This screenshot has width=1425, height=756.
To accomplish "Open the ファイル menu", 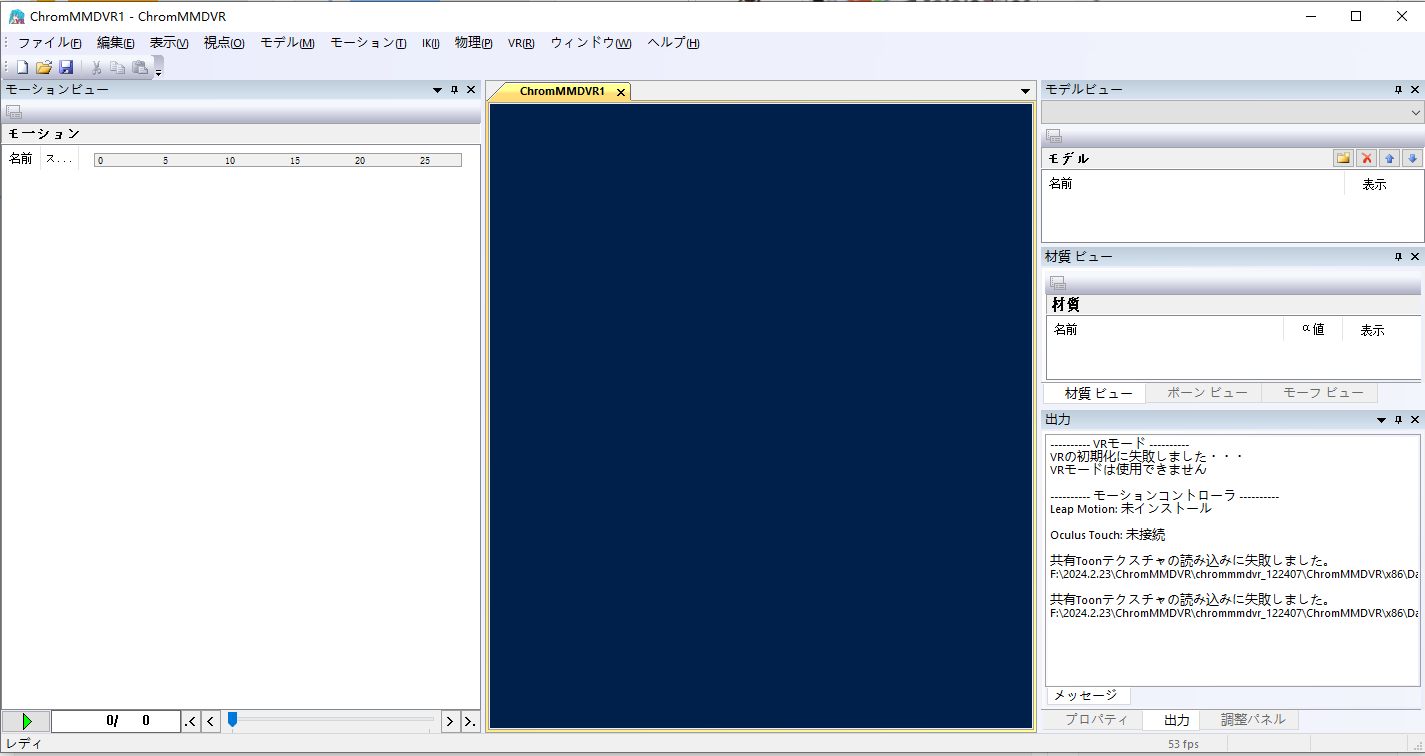I will (x=49, y=43).
